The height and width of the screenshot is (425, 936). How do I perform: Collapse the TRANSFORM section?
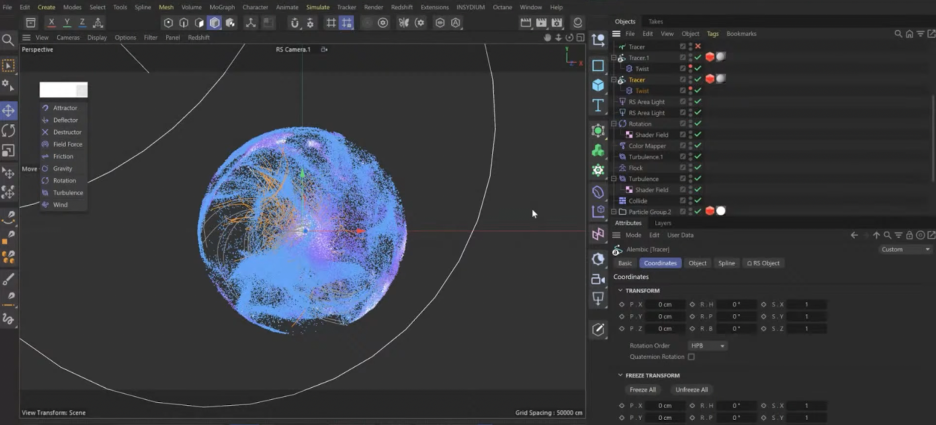[620, 291]
